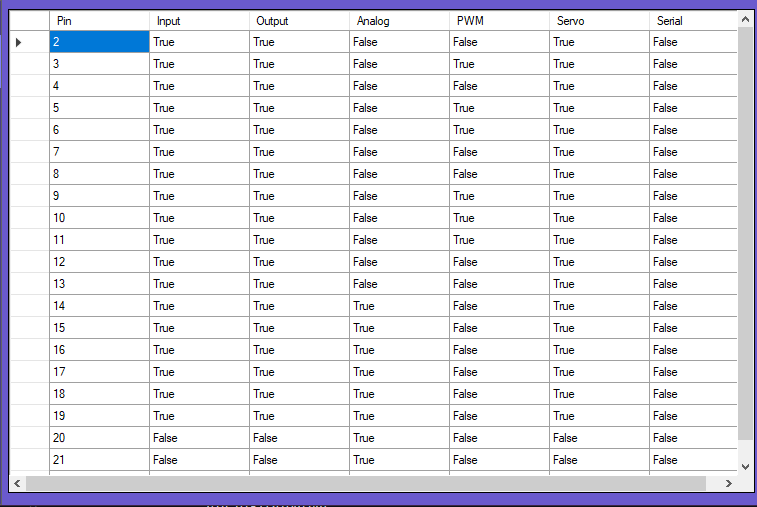Select Pin cell 16

(99, 350)
